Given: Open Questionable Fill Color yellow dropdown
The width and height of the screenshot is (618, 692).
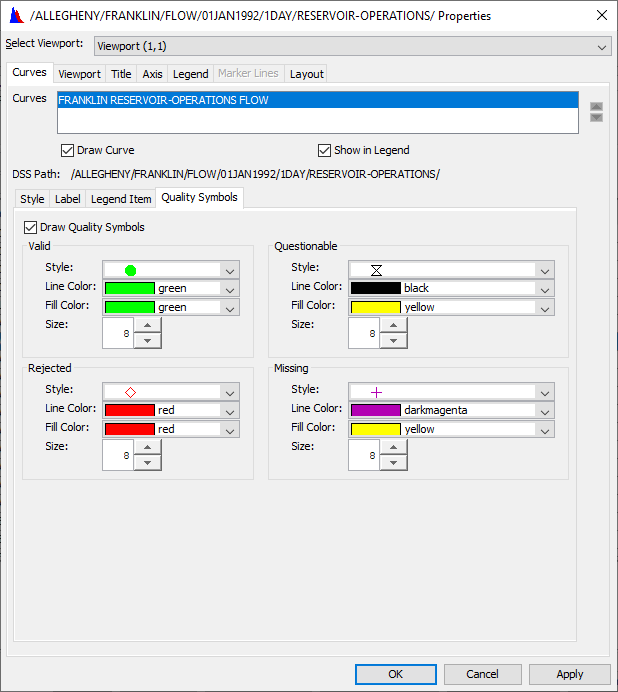Looking at the screenshot, I should tap(544, 307).
